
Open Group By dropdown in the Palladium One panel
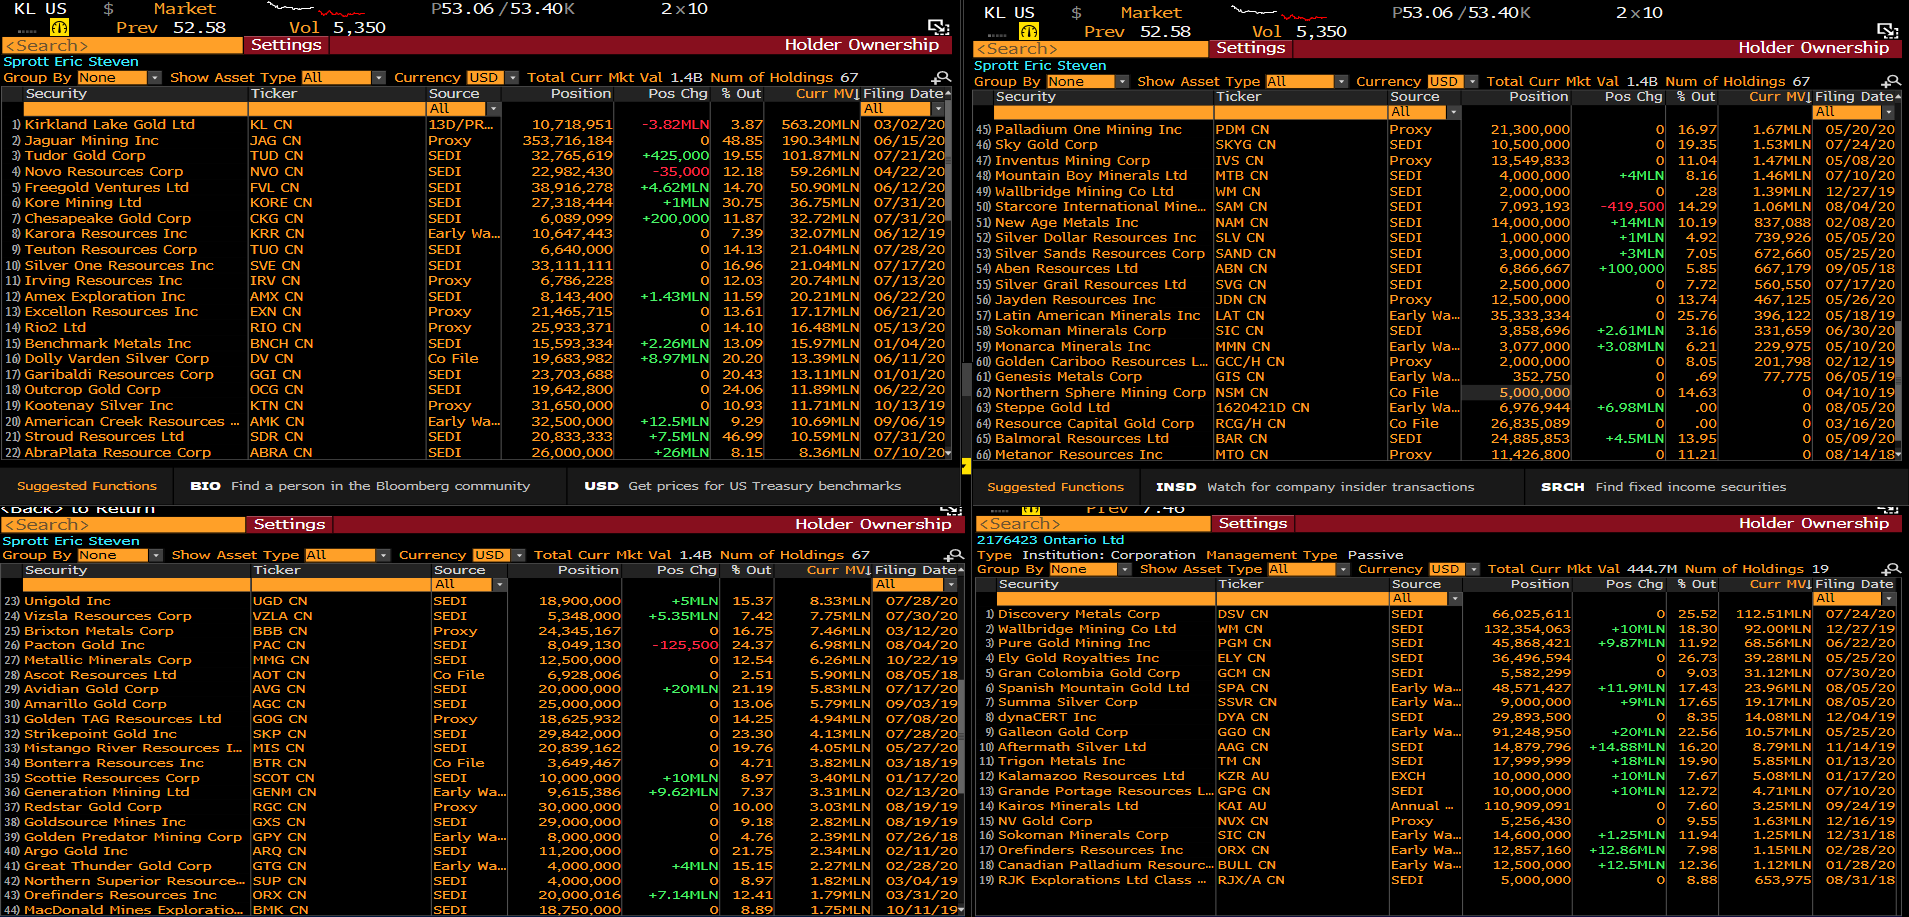pyautogui.click(x=1088, y=82)
